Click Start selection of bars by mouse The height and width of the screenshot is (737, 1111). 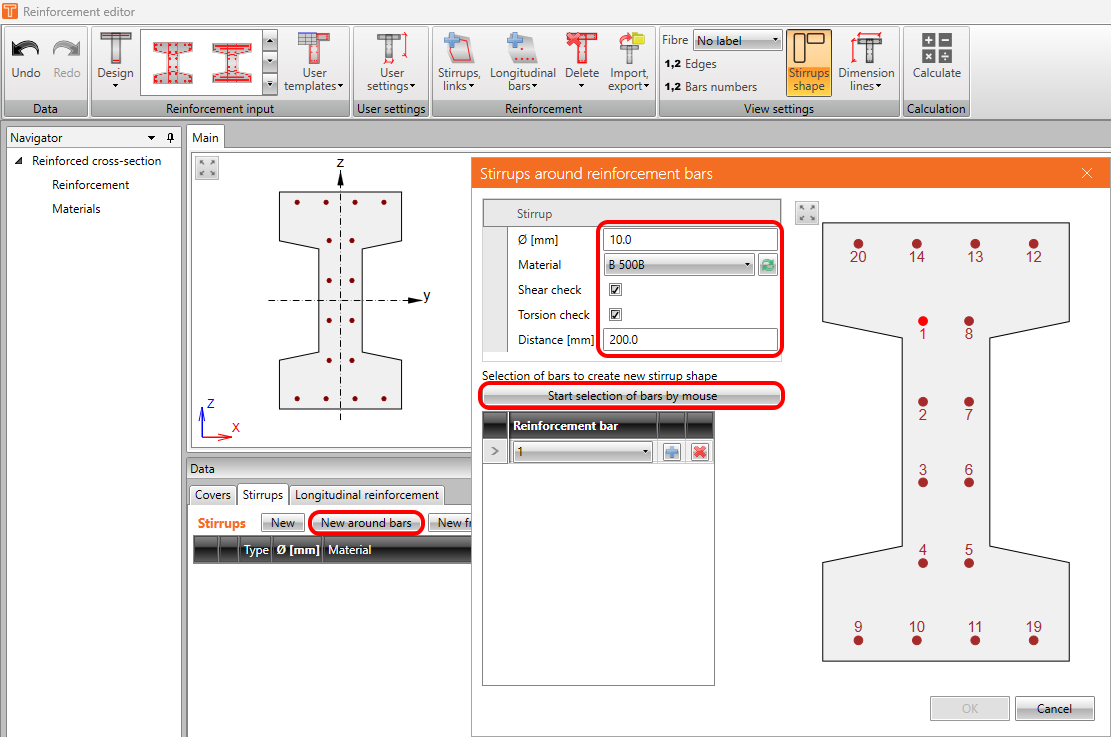coord(632,396)
